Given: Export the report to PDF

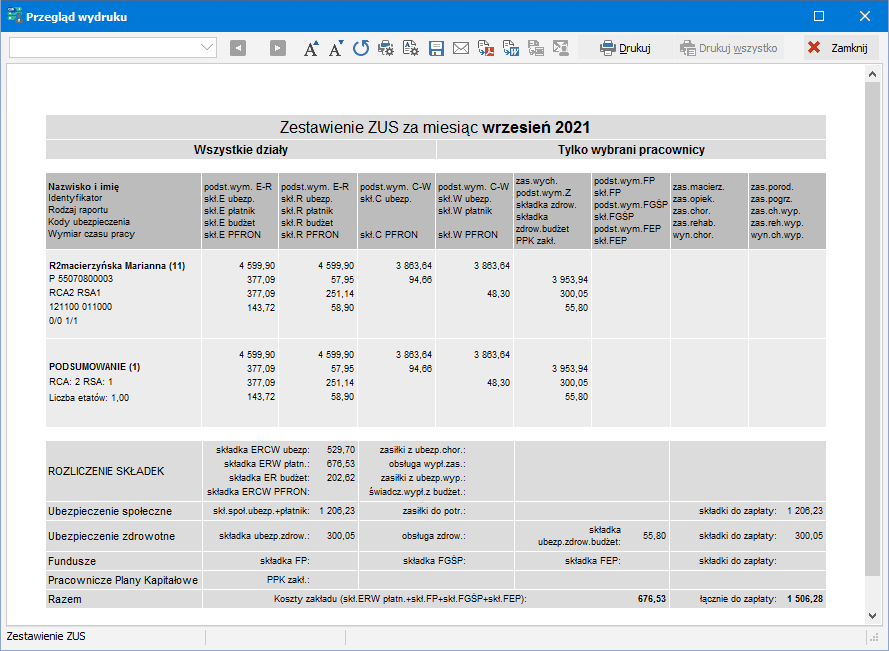Looking at the screenshot, I should coord(486,48).
